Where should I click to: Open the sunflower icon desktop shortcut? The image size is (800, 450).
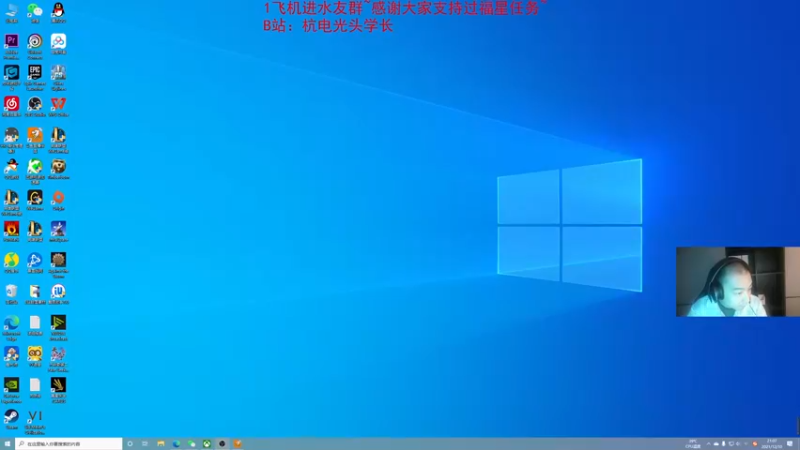pyautogui.click(x=58, y=260)
